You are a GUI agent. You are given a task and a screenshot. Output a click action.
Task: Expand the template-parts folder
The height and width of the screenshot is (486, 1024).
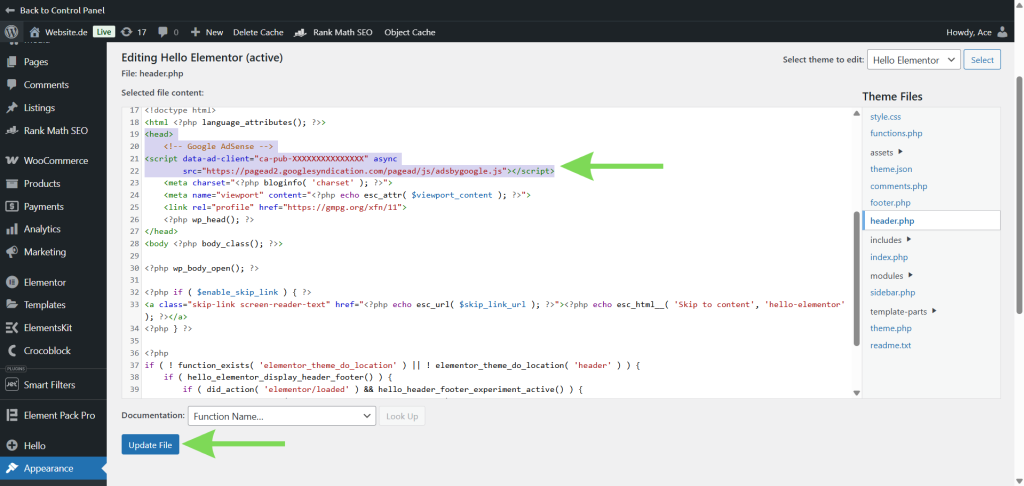pyautogui.click(x=934, y=311)
